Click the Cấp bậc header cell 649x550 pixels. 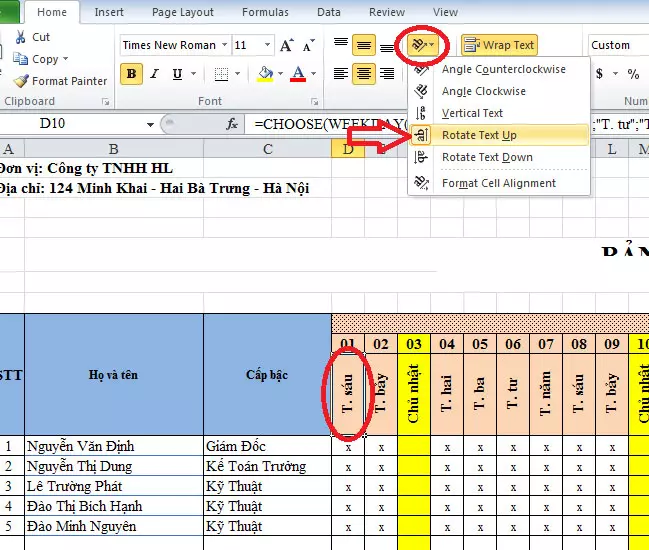(267, 375)
